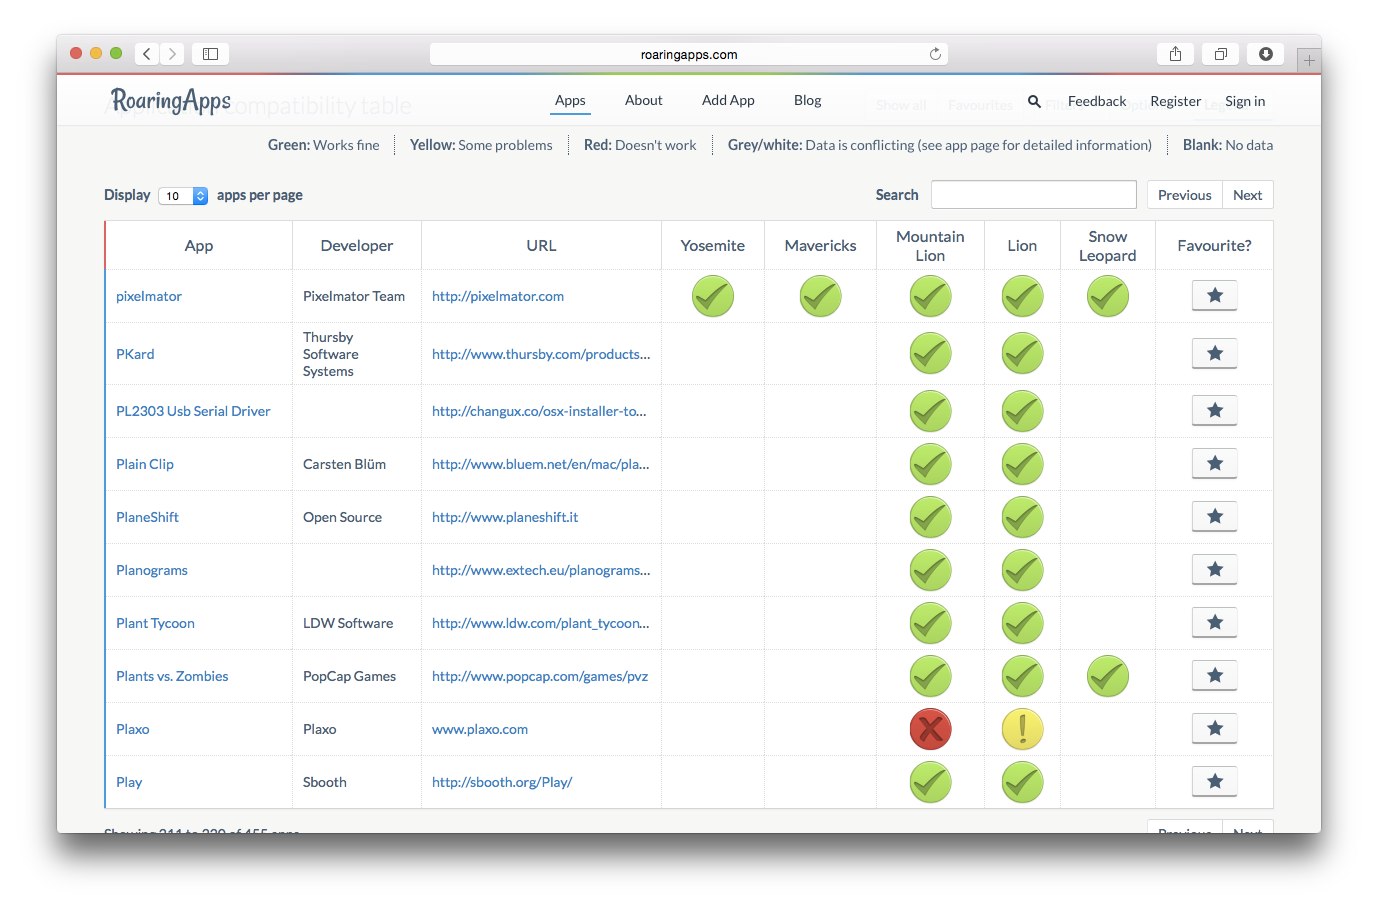Open the Register link

1176,101
